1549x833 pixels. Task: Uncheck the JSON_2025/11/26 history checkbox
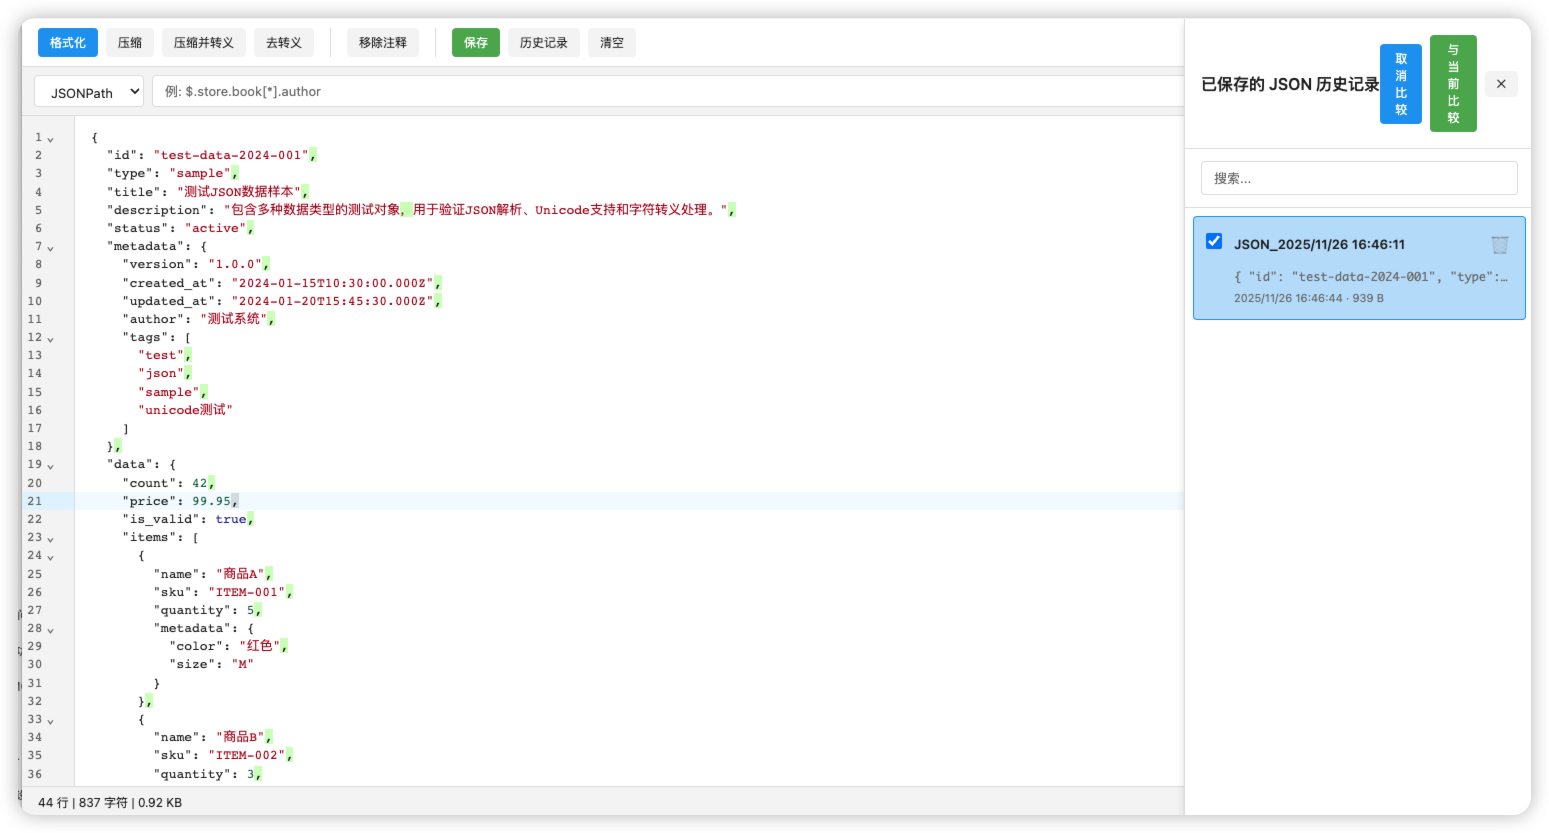(1214, 241)
